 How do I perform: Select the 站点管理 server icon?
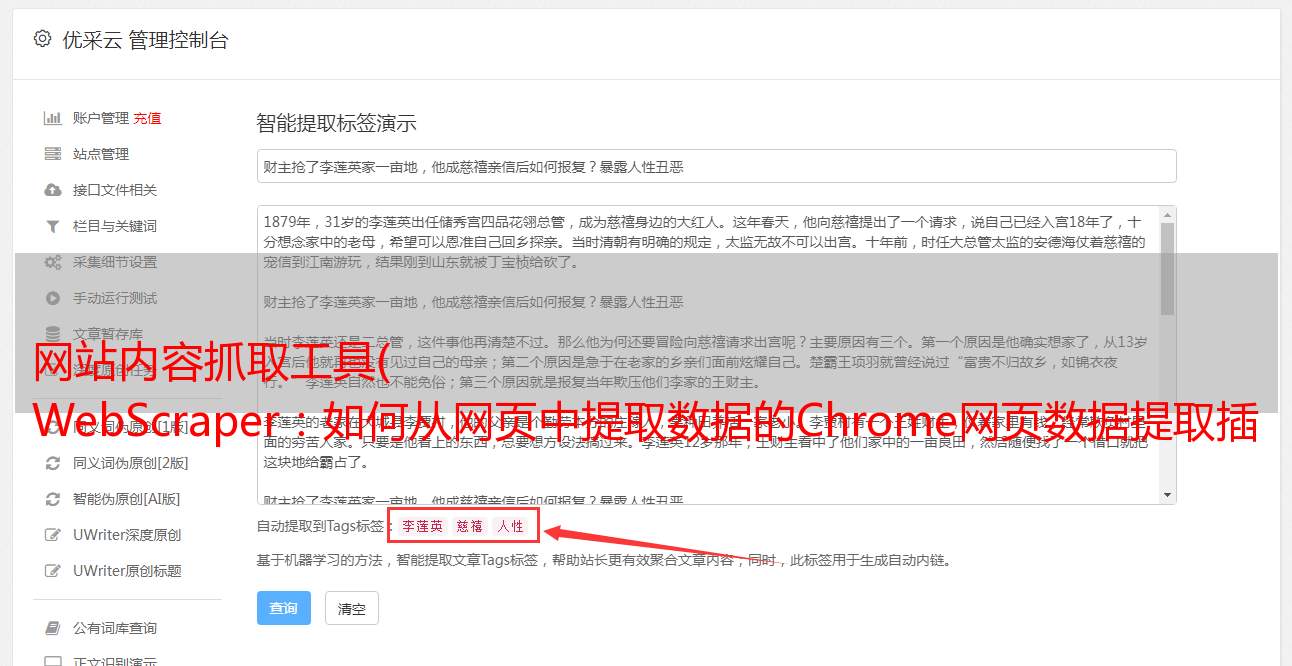click(x=53, y=154)
